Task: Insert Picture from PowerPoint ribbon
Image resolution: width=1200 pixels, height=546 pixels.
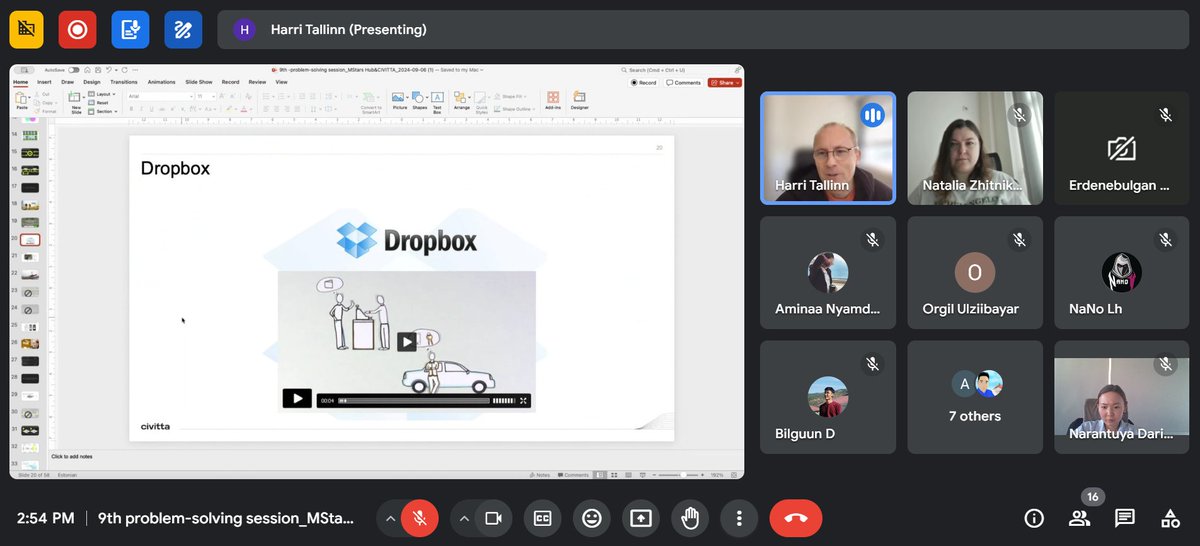Action: 398,101
